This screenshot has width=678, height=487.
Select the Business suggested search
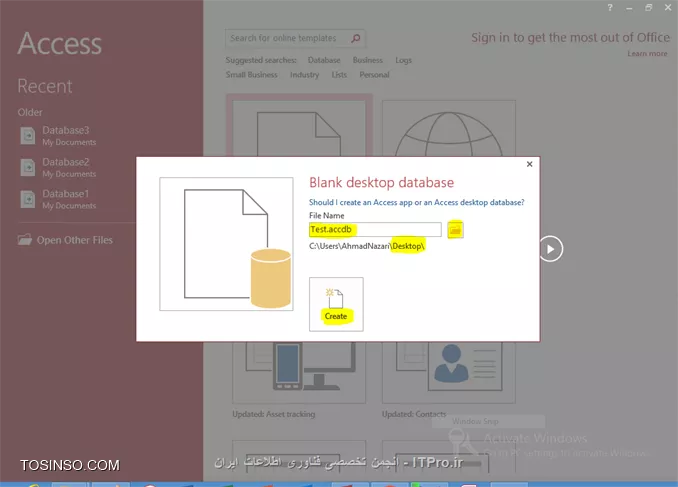click(x=368, y=60)
